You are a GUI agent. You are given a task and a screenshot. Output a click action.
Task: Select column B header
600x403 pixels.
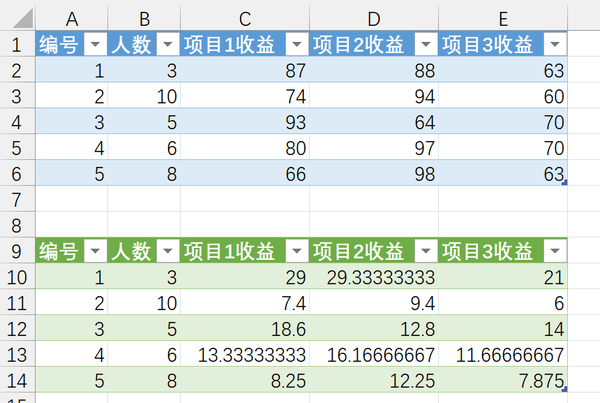(x=144, y=18)
